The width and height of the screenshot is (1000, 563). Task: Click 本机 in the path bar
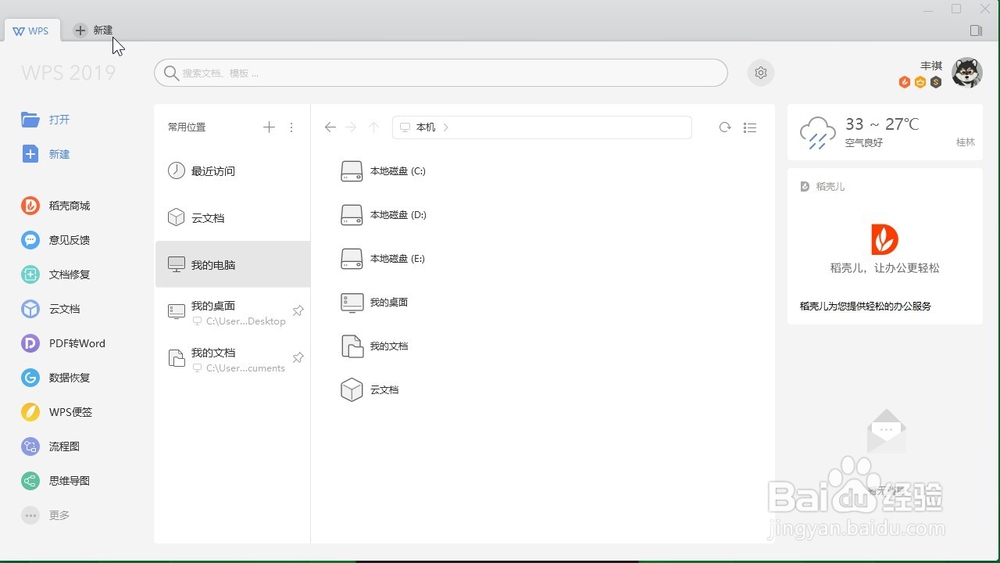[425, 127]
